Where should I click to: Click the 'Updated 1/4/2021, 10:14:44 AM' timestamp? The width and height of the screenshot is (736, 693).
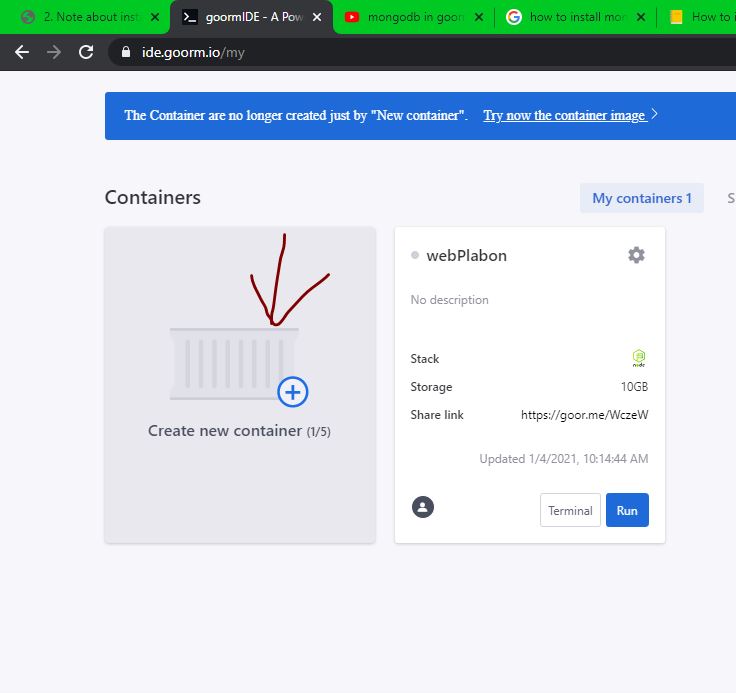[564, 459]
